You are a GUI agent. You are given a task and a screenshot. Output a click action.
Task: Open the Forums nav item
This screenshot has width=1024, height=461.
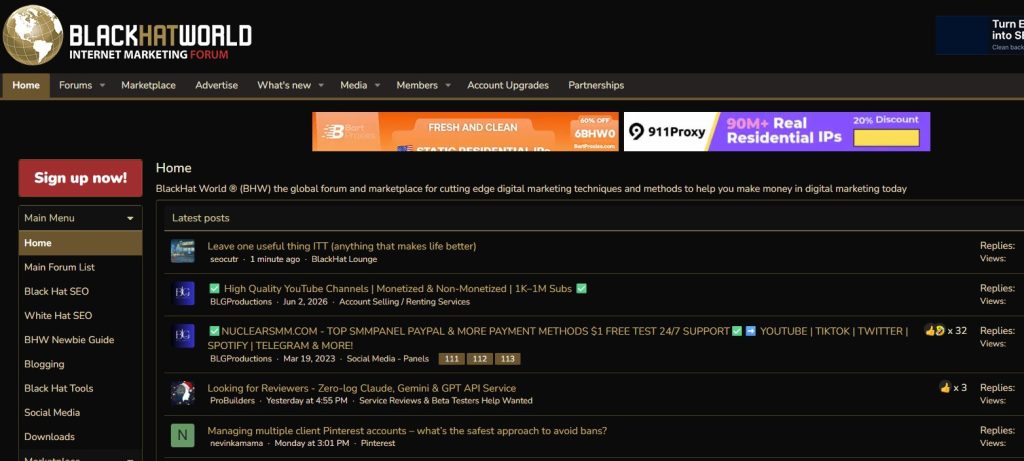tap(76, 86)
